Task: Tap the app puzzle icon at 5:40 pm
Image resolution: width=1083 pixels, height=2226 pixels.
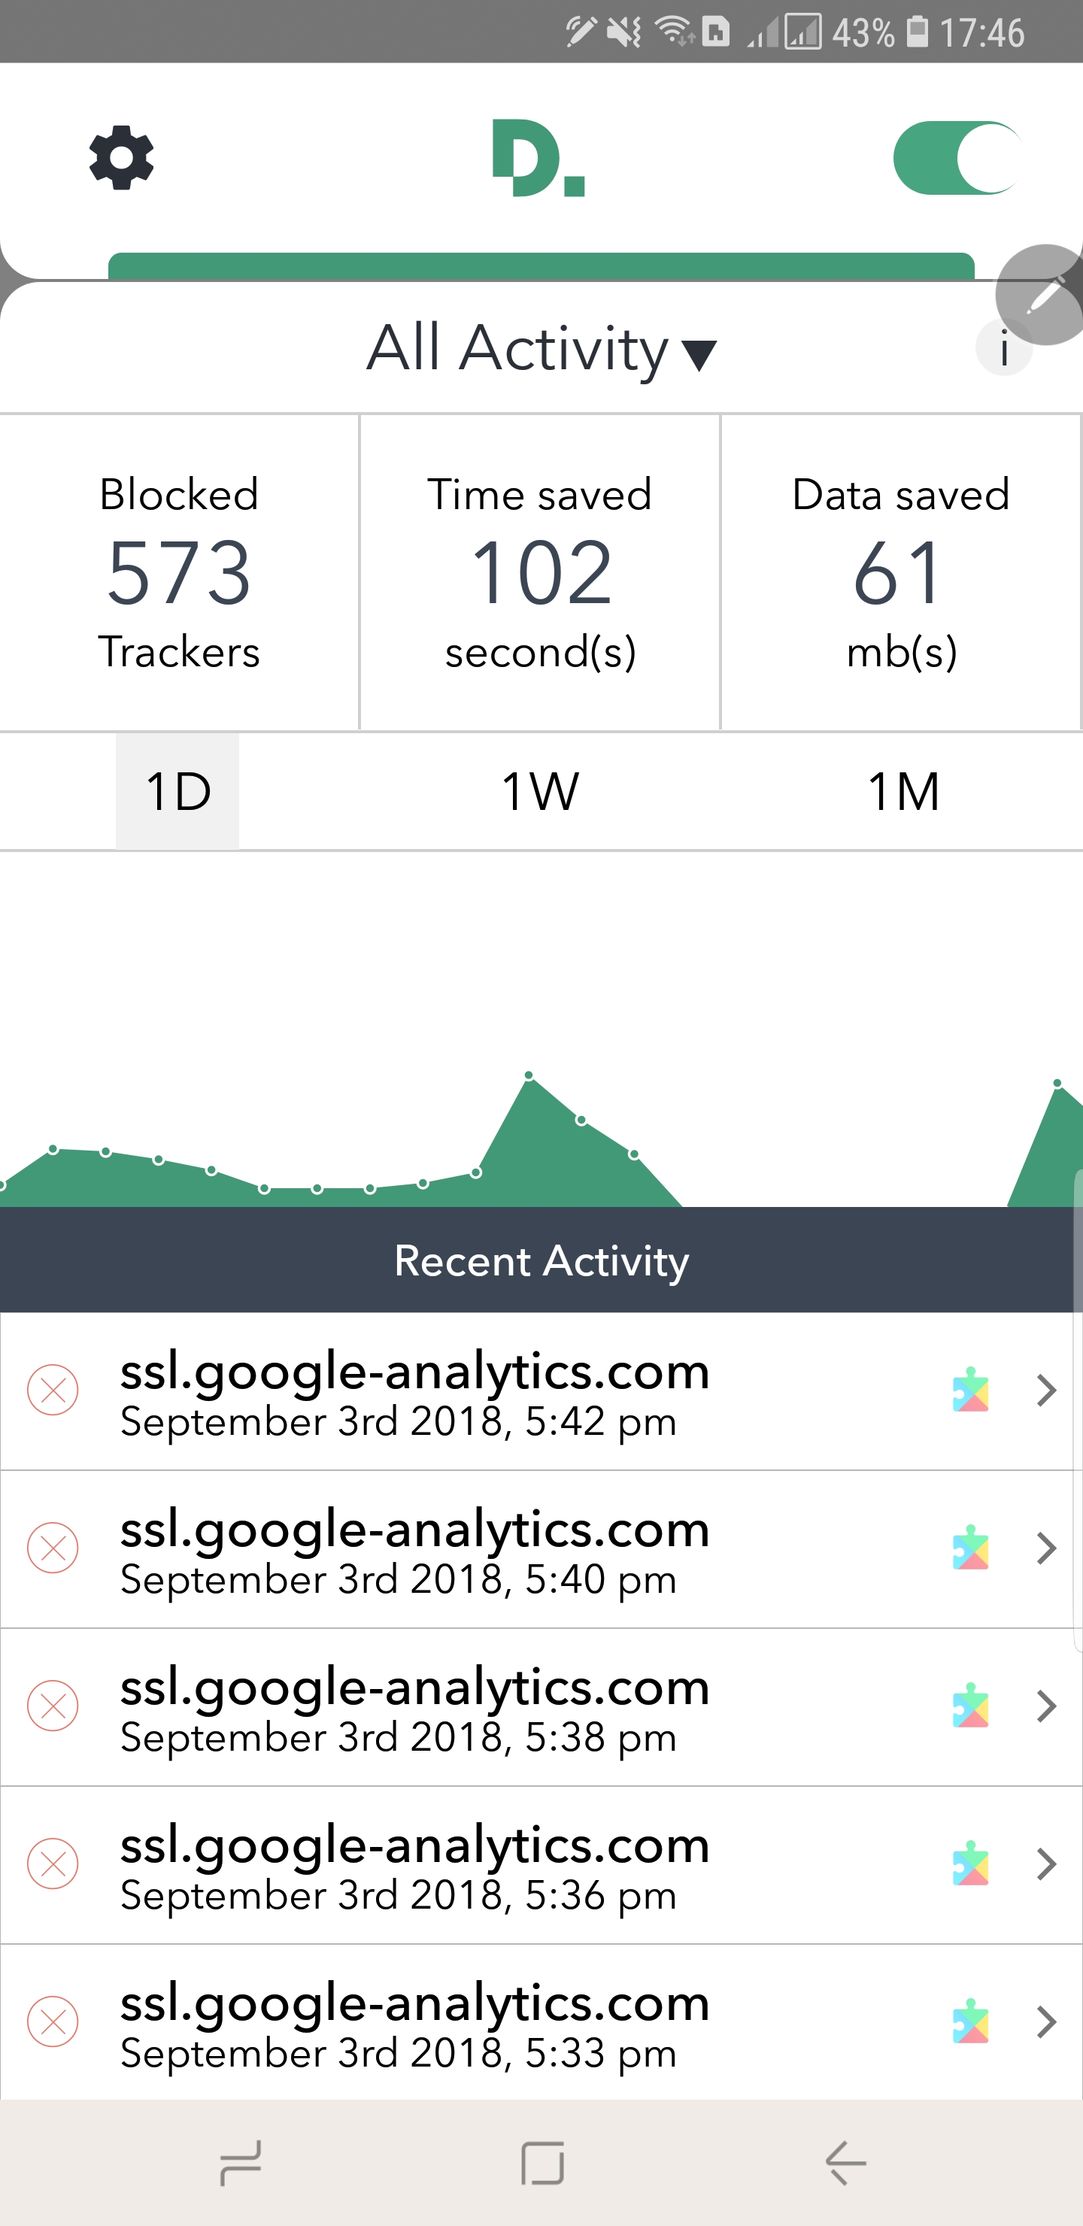Action: coord(970,1548)
